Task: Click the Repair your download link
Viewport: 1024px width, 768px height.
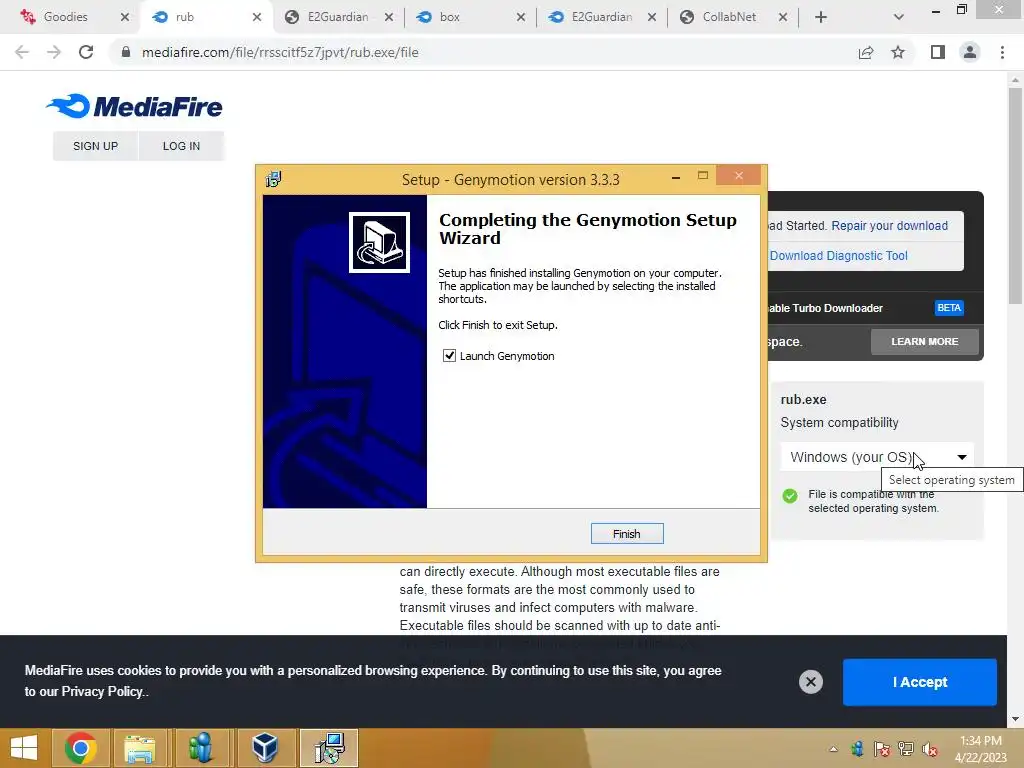Action: coord(889,225)
